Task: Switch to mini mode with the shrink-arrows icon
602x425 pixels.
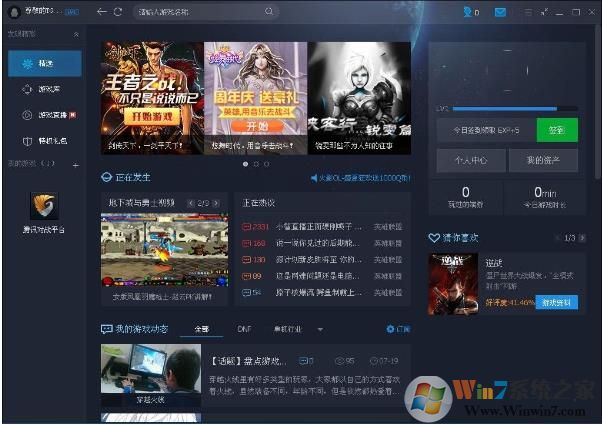Action: (x=544, y=12)
